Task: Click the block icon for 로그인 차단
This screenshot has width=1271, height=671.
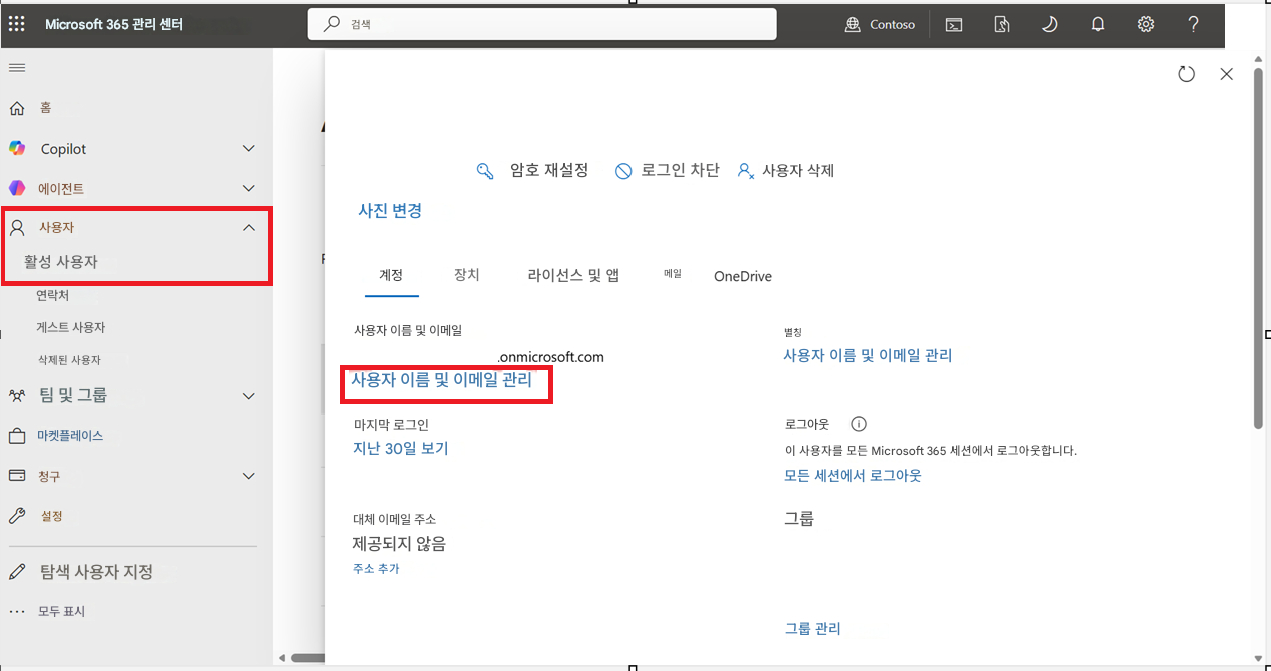Action: (623, 171)
